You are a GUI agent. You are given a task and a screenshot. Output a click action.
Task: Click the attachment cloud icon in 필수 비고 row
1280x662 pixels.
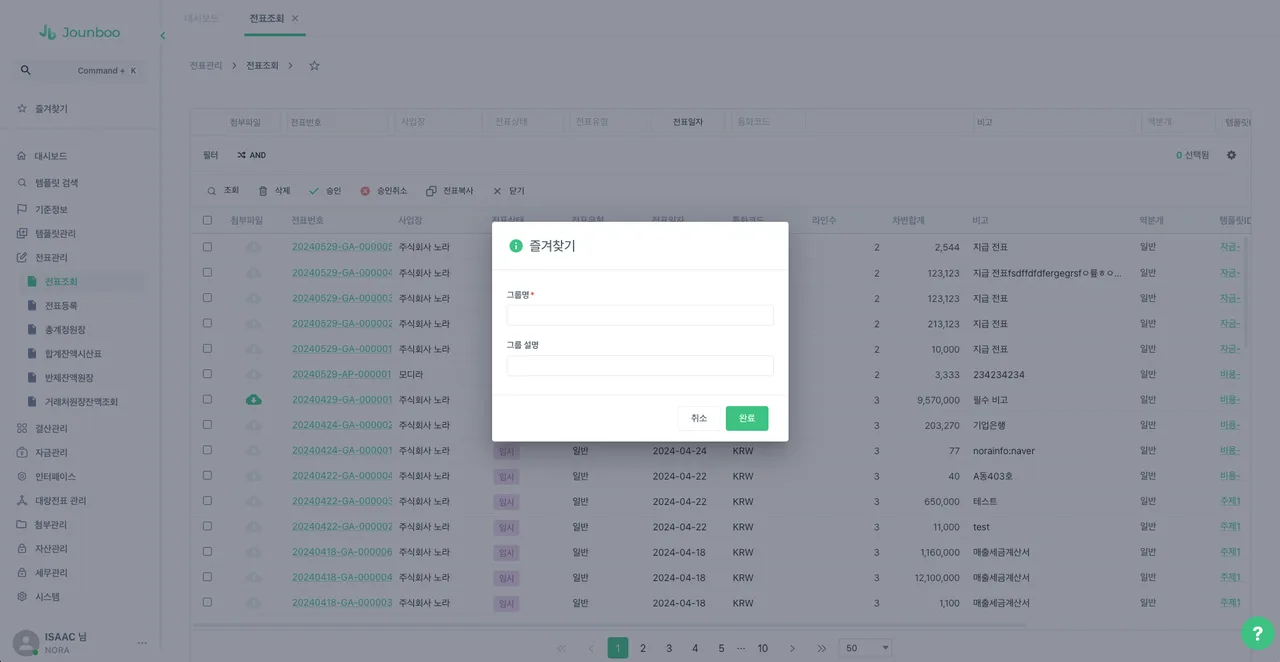(254, 400)
